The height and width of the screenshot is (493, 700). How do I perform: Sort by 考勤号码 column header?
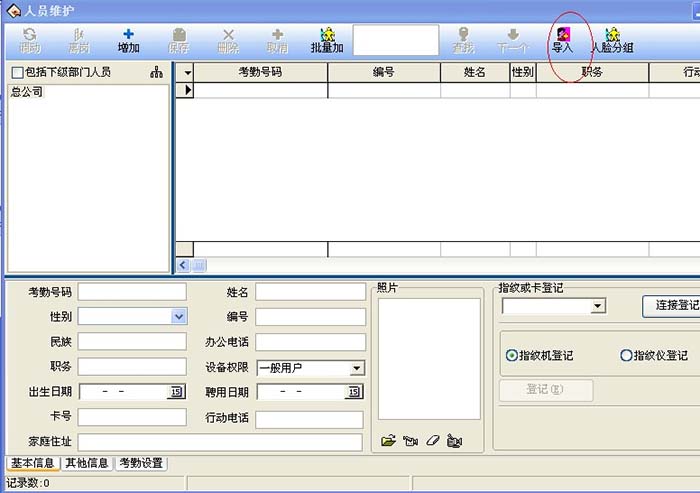click(260, 72)
